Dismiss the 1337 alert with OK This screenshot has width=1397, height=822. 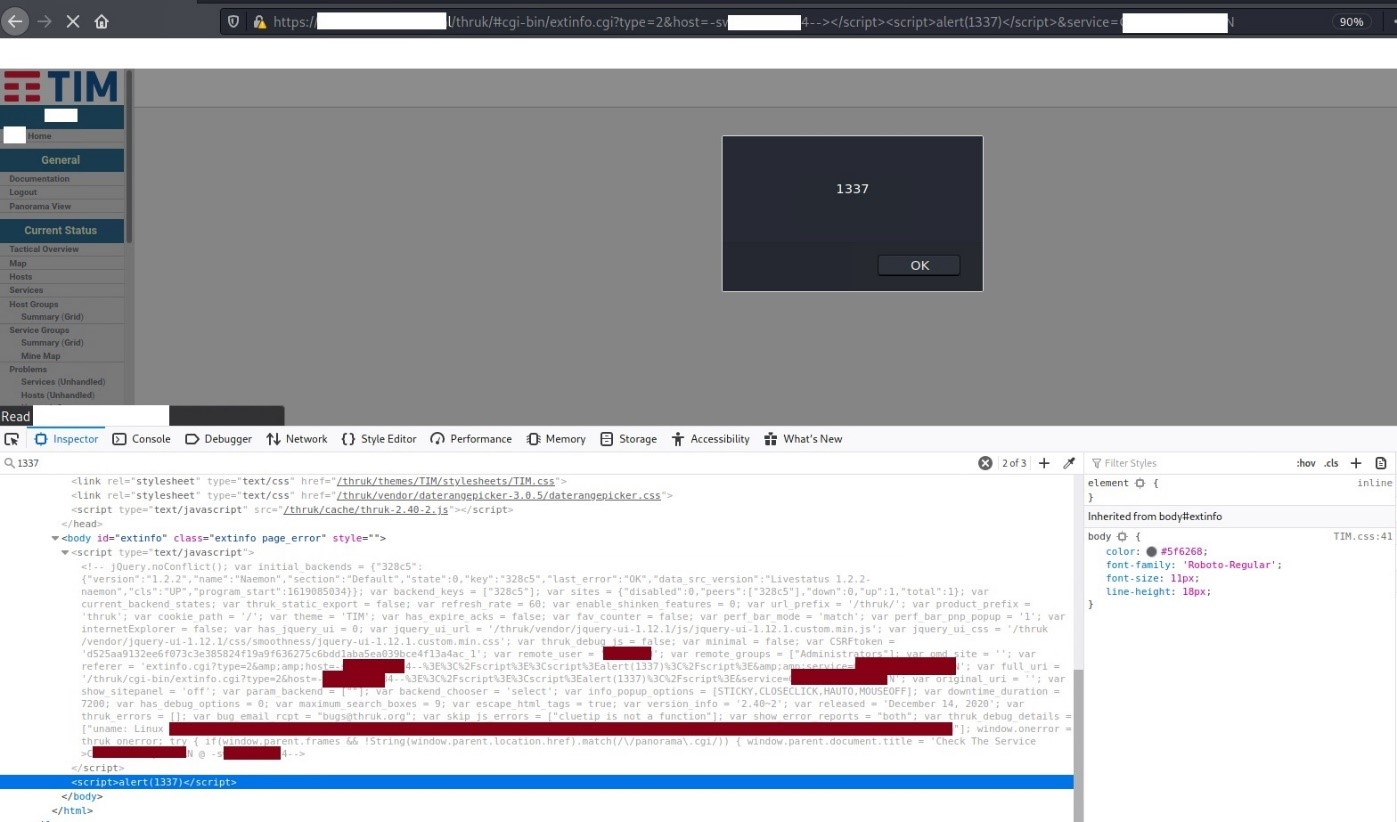click(x=919, y=265)
